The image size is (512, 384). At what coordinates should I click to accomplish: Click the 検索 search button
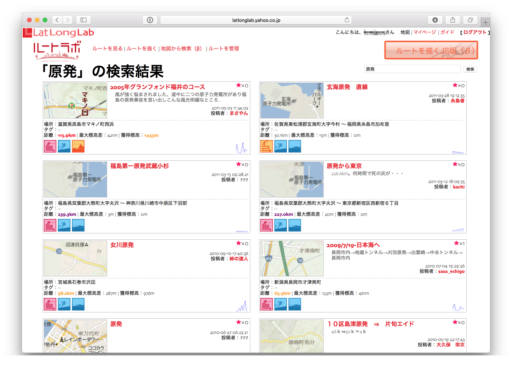click(x=470, y=69)
